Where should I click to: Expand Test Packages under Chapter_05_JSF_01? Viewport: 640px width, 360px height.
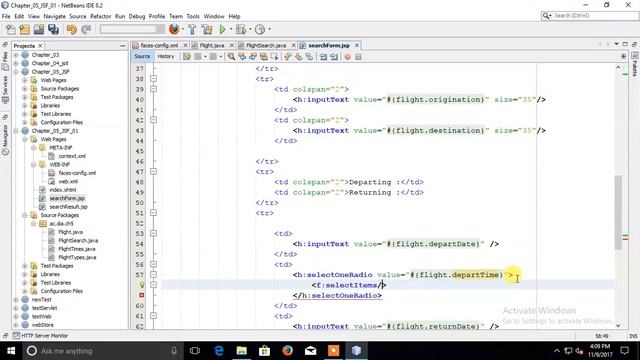24,266
